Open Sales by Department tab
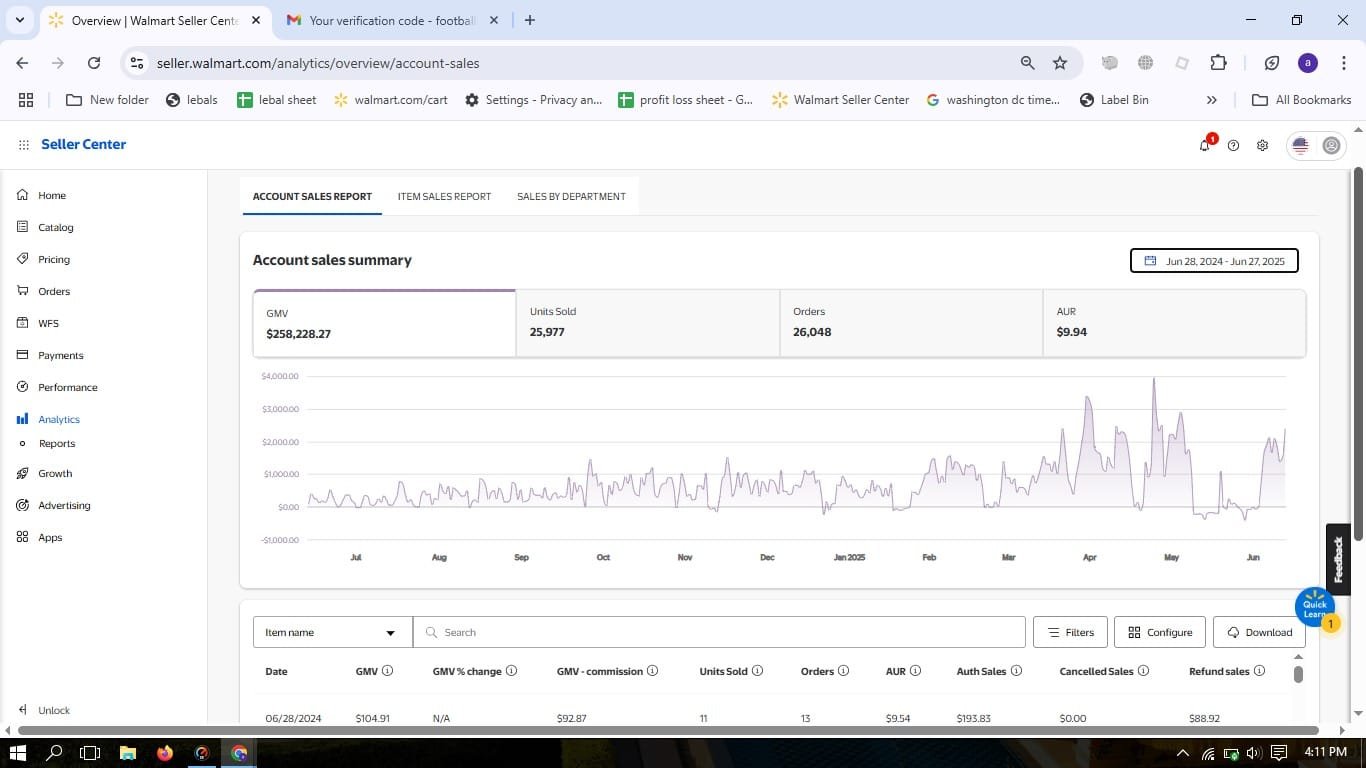 point(571,196)
